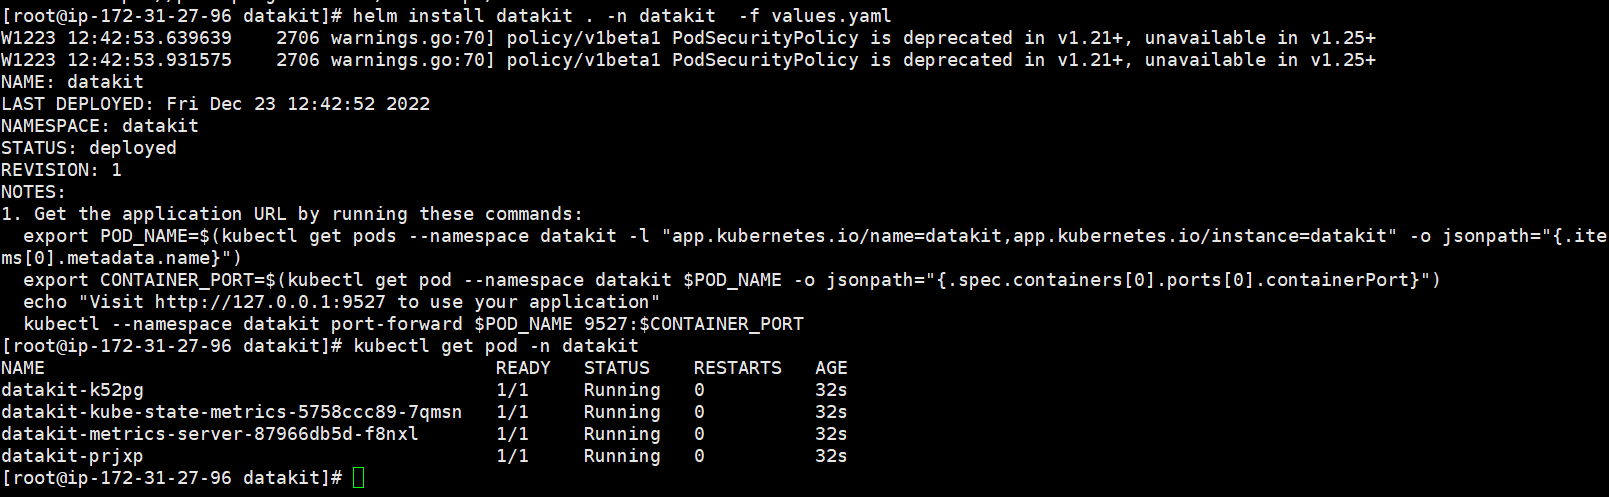Click the 'NAME: datakit' output line

pos(72,82)
